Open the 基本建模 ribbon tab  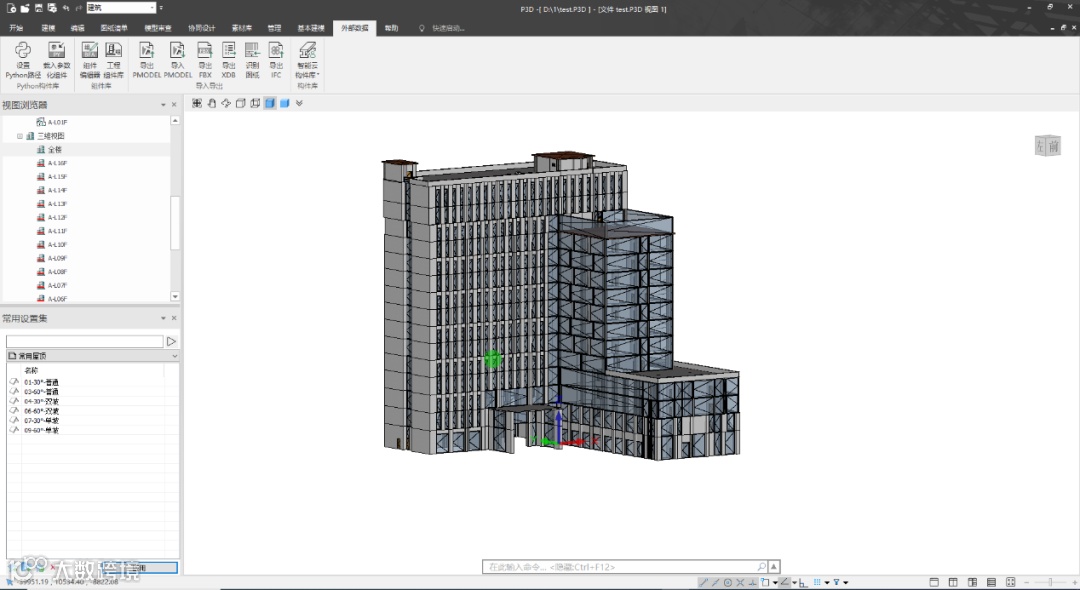pyautogui.click(x=311, y=28)
